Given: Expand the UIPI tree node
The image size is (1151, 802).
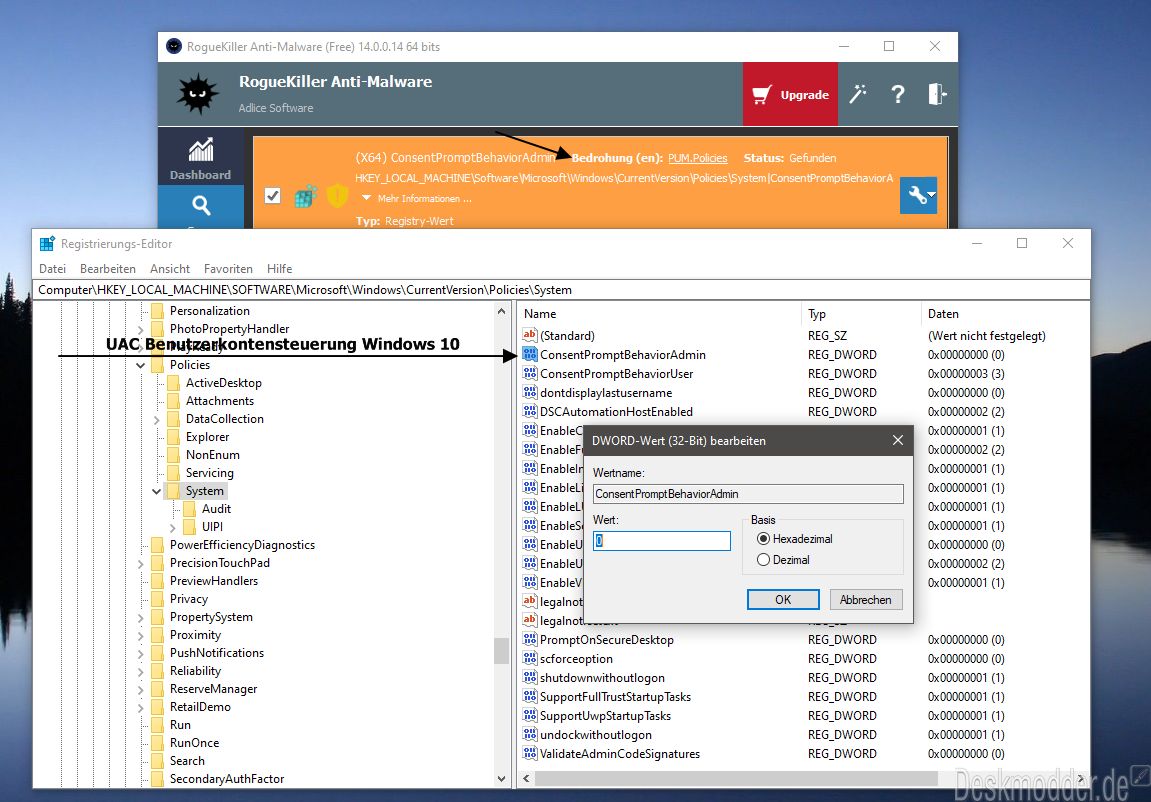Looking at the screenshot, I should pyautogui.click(x=173, y=528).
